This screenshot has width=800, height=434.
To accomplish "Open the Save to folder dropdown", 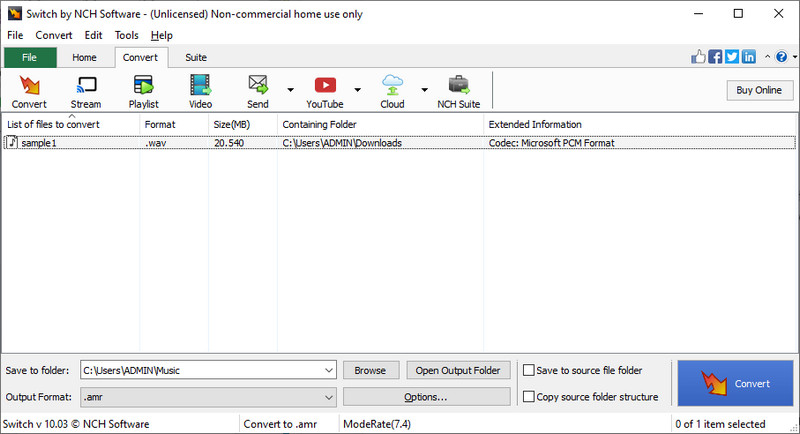I will tap(329, 370).
